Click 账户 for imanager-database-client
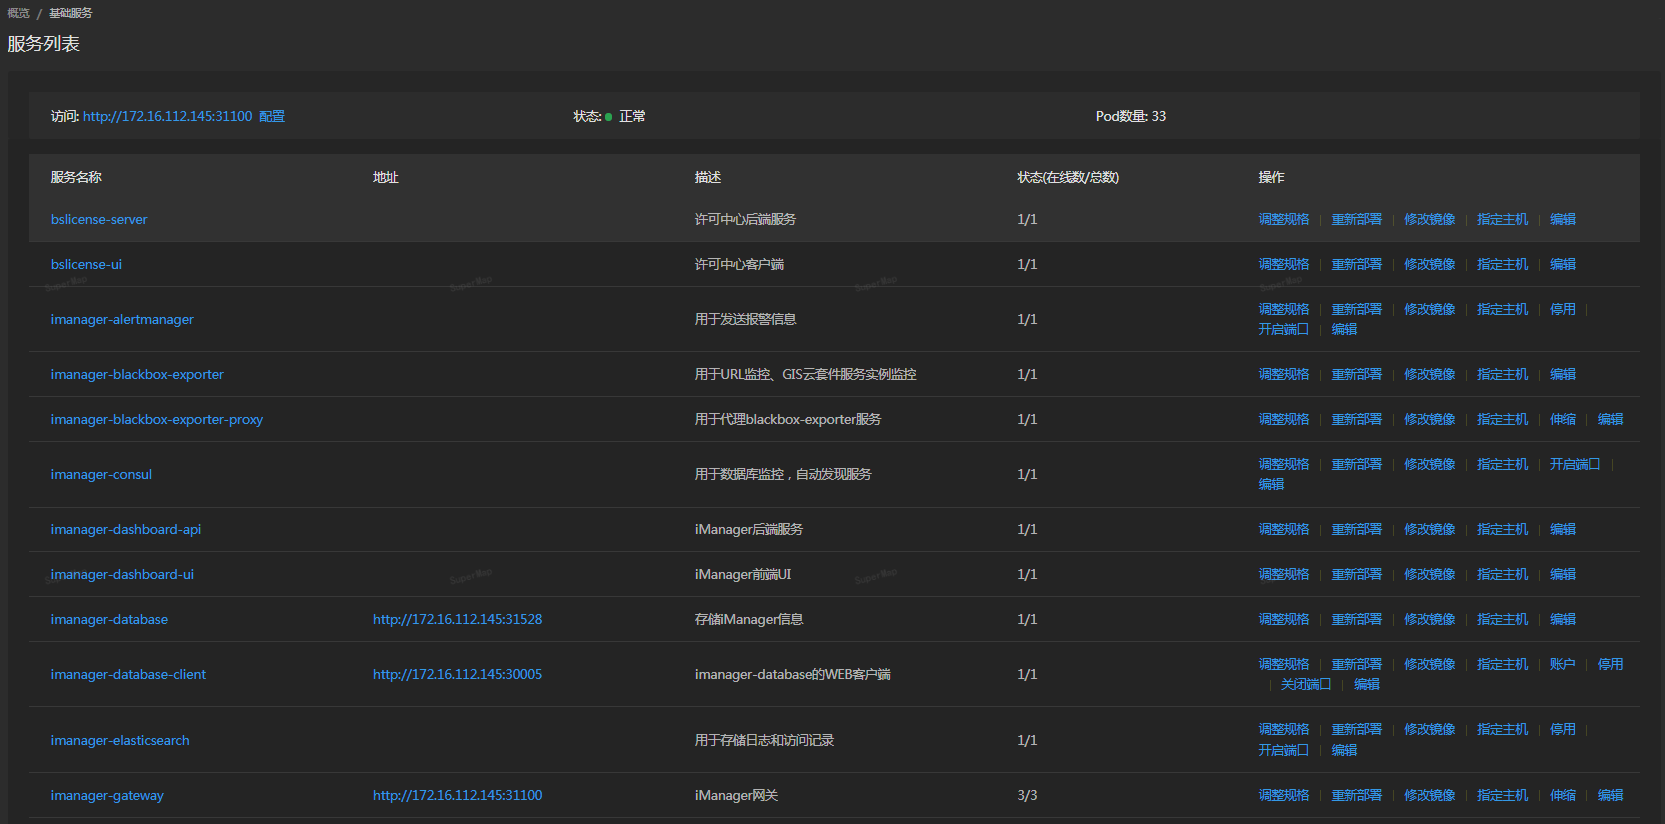The image size is (1665, 824). [x=1562, y=664]
